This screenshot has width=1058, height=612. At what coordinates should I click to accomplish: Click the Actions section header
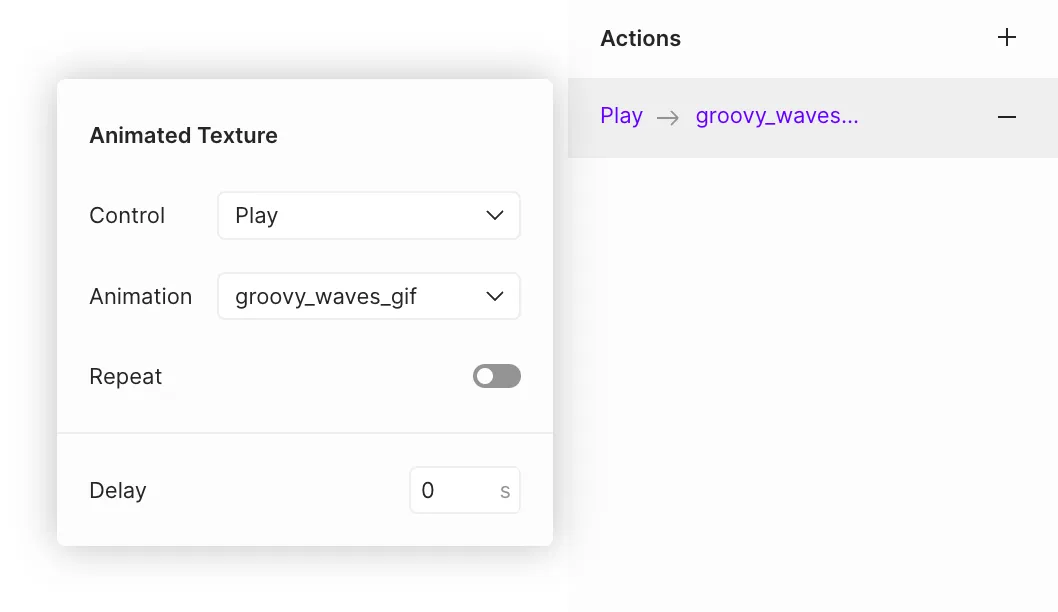(x=640, y=39)
